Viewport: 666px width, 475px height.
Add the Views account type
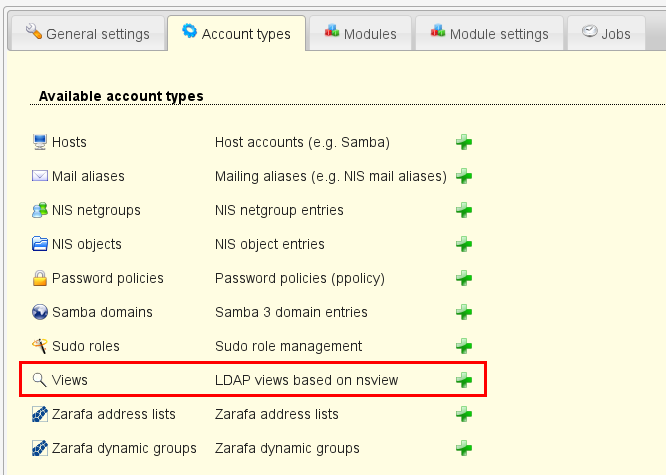point(464,380)
